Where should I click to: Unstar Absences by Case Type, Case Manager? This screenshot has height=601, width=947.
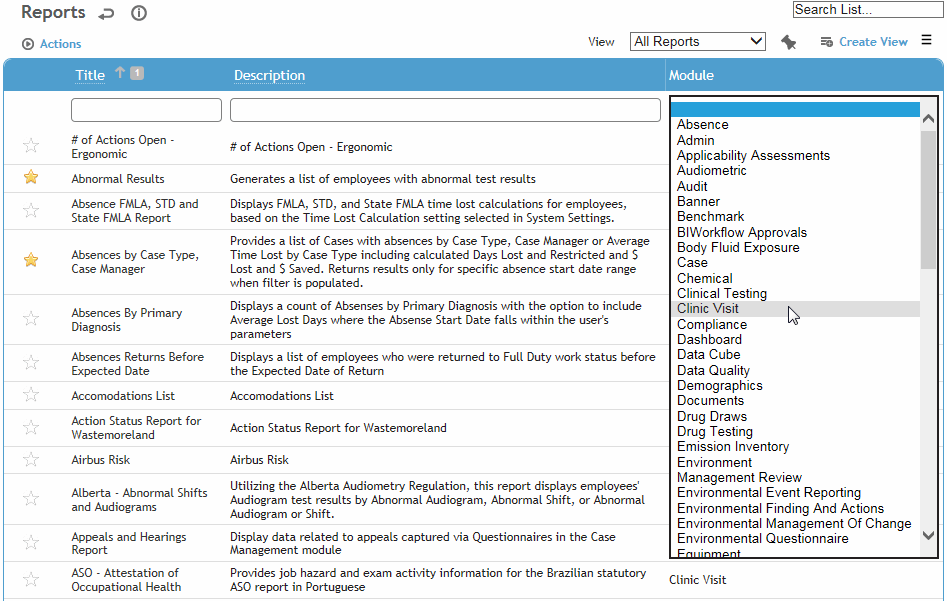tap(31, 260)
